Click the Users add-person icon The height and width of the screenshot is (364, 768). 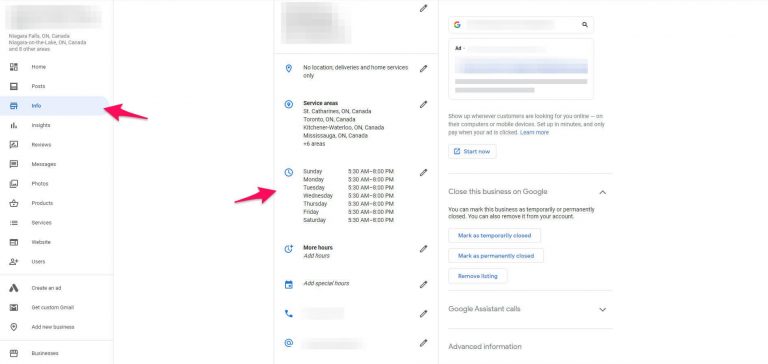click(x=14, y=262)
